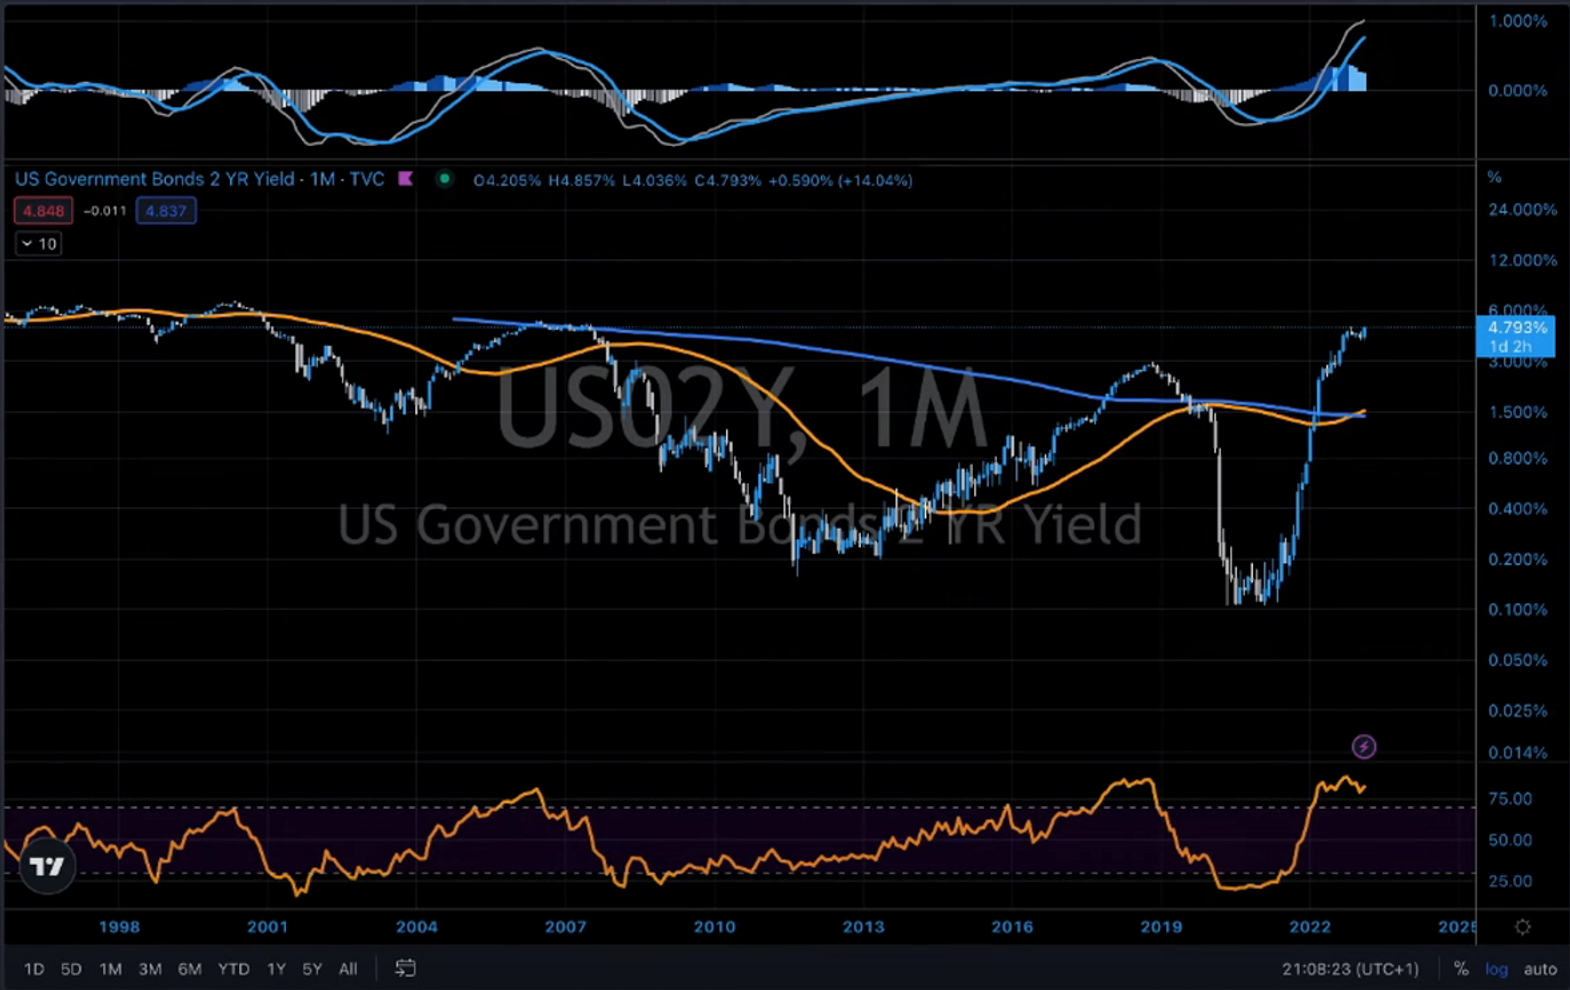Select the YTD time range

pyautogui.click(x=234, y=968)
